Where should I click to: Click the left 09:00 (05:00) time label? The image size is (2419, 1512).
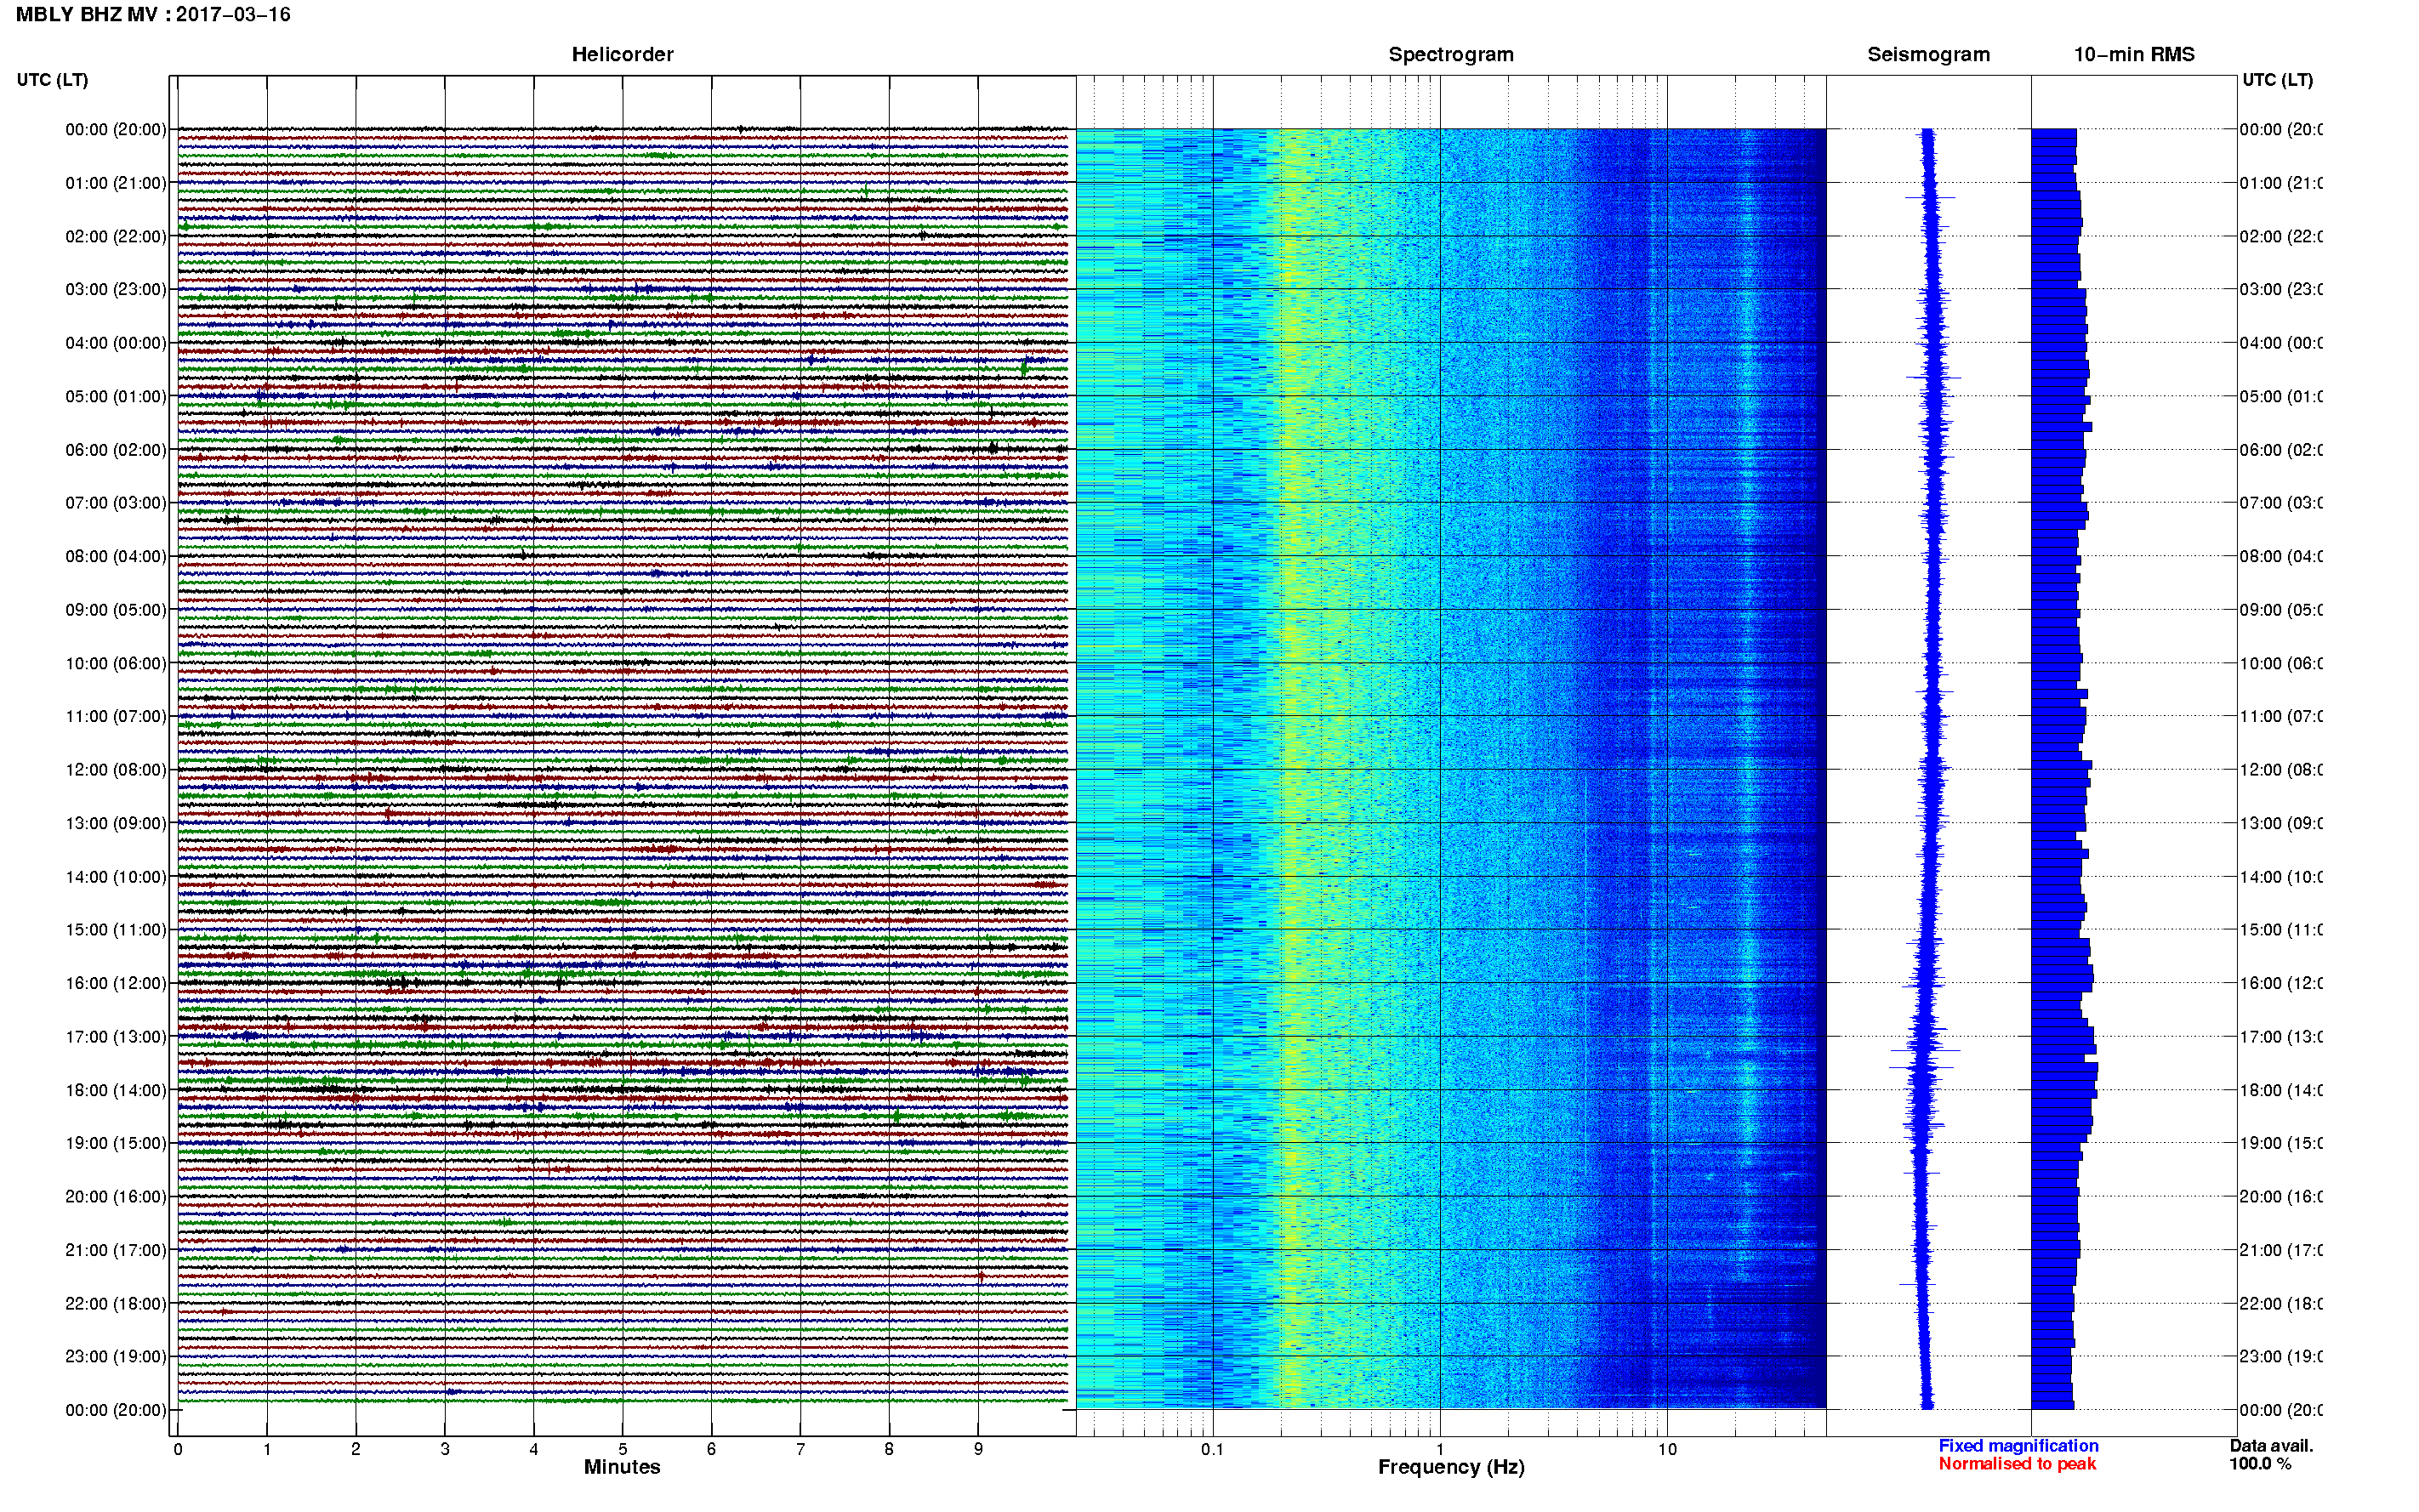point(116,610)
